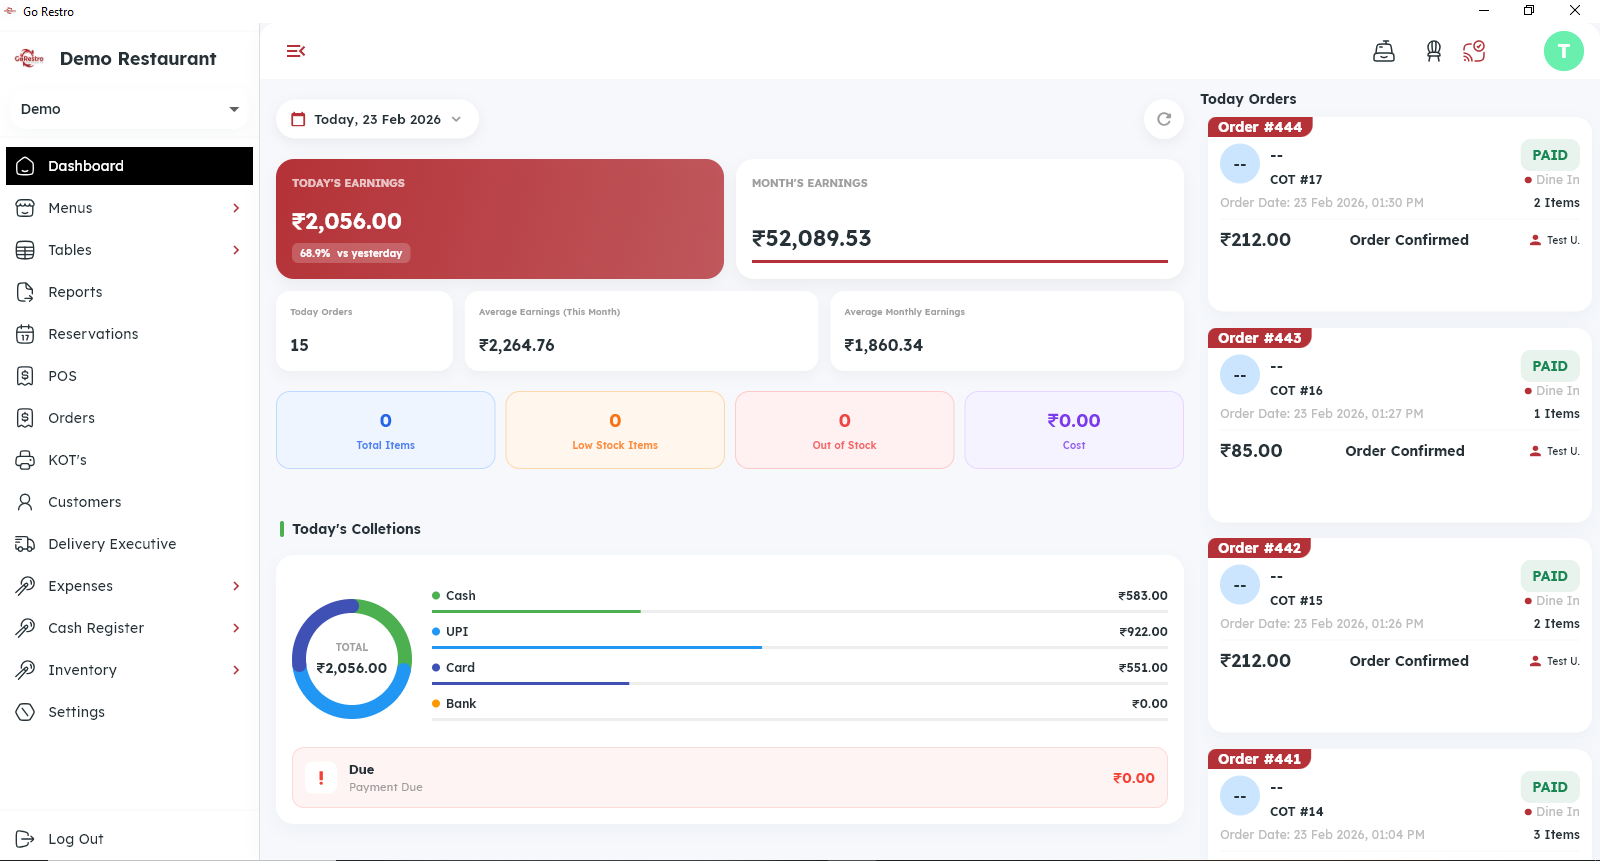Screen dimensions: 1600x861
Task: Go to Dashboard menu item
Action: click(x=129, y=166)
